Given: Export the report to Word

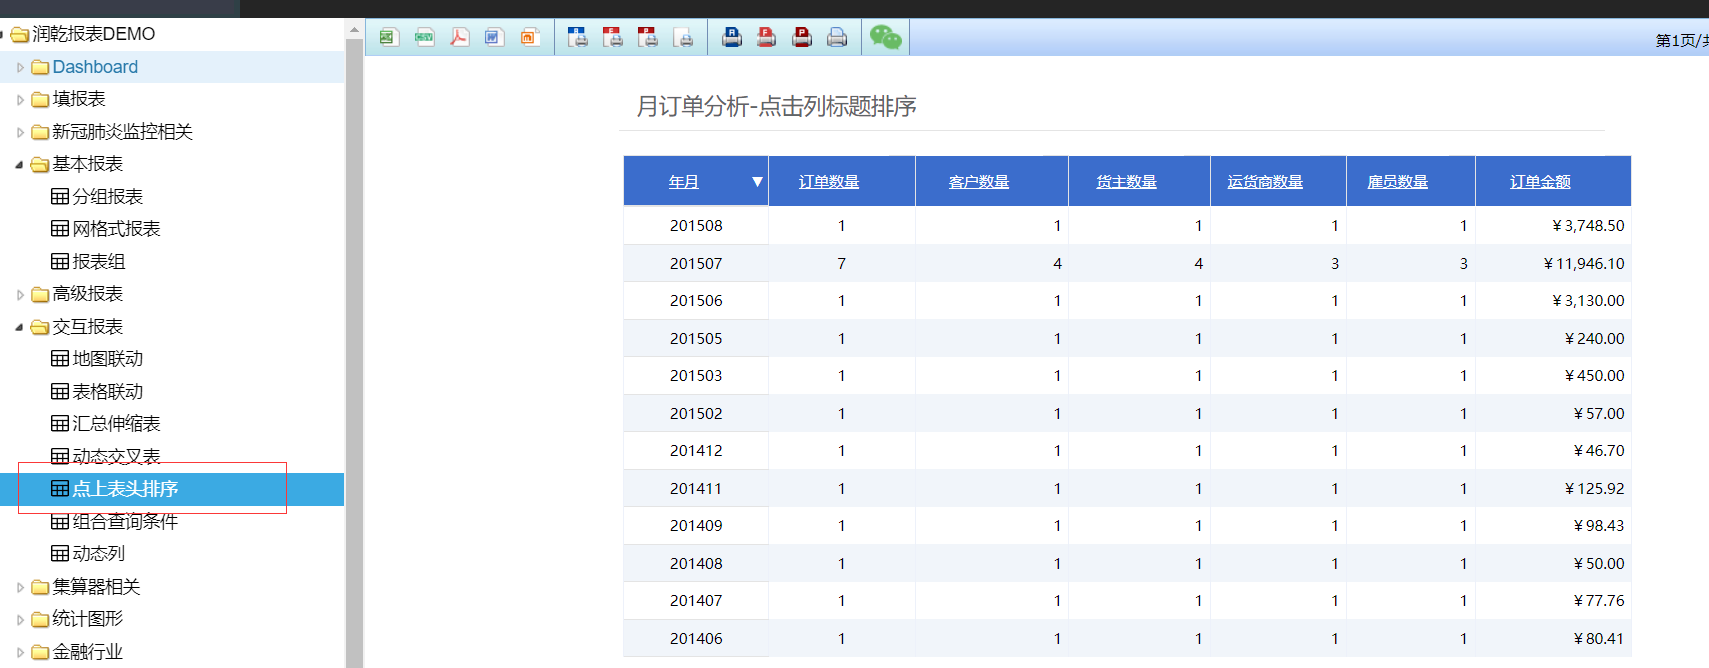Looking at the screenshot, I should click(x=494, y=38).
